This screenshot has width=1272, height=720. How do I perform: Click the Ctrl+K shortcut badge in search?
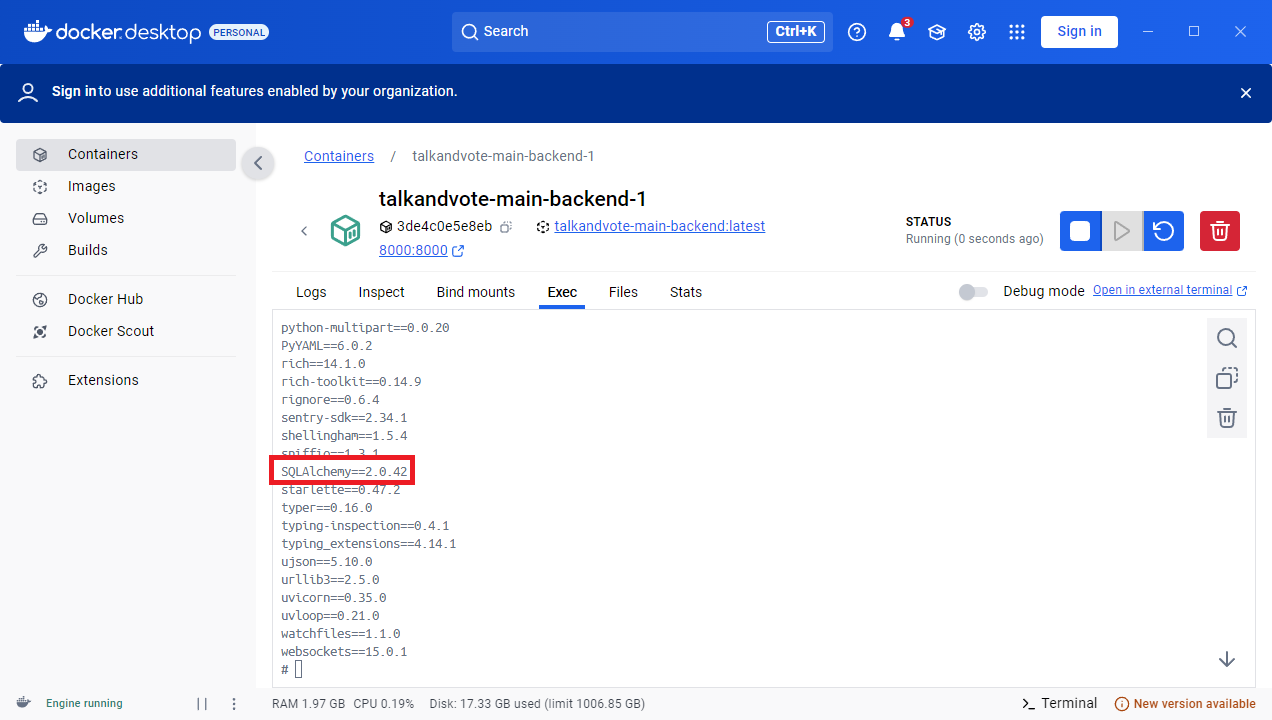(796, 32)
